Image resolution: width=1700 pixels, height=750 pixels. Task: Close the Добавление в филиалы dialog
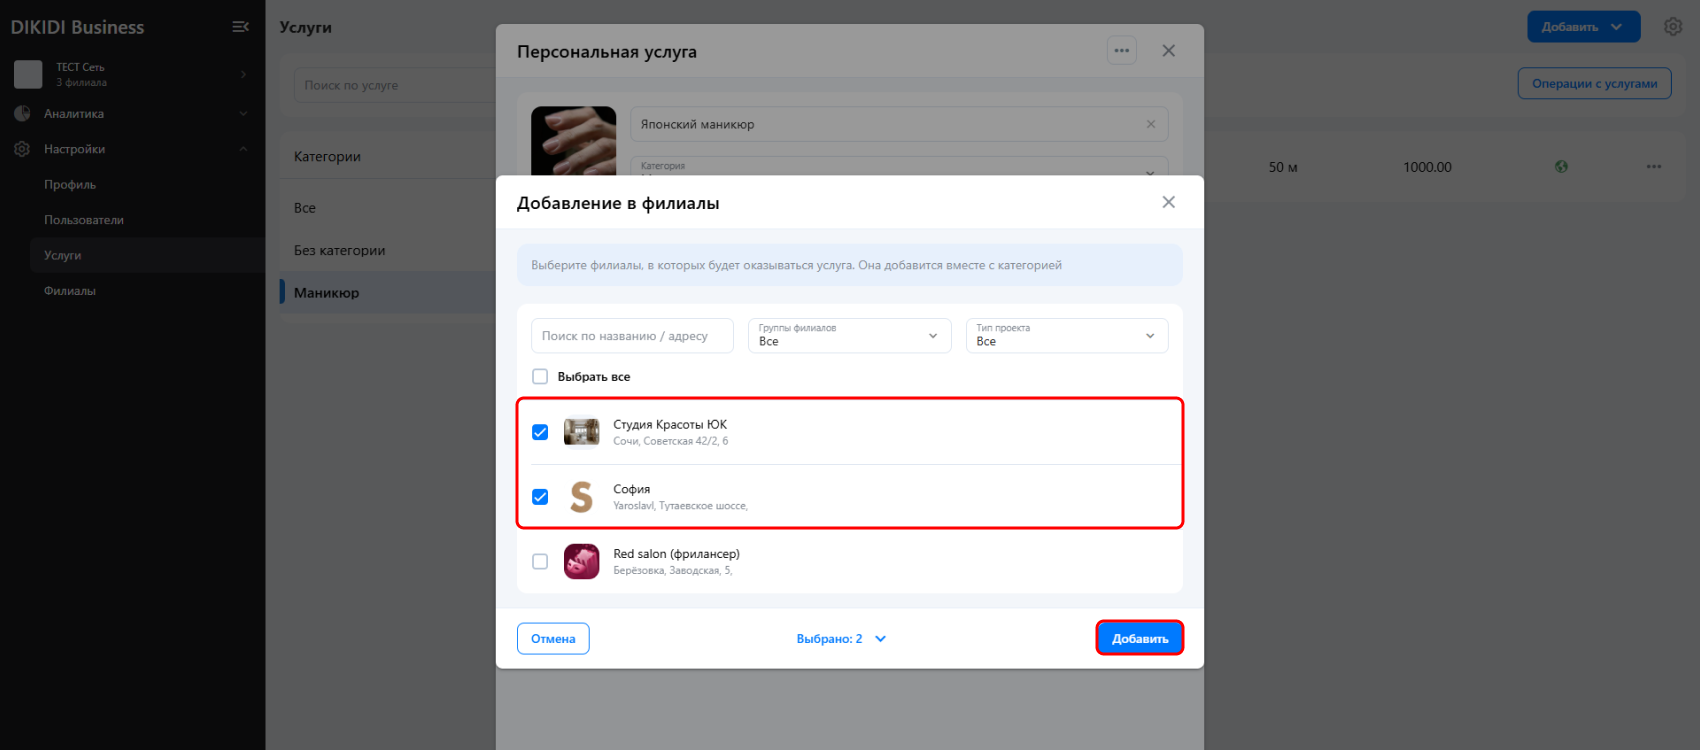coord(1168,202)
